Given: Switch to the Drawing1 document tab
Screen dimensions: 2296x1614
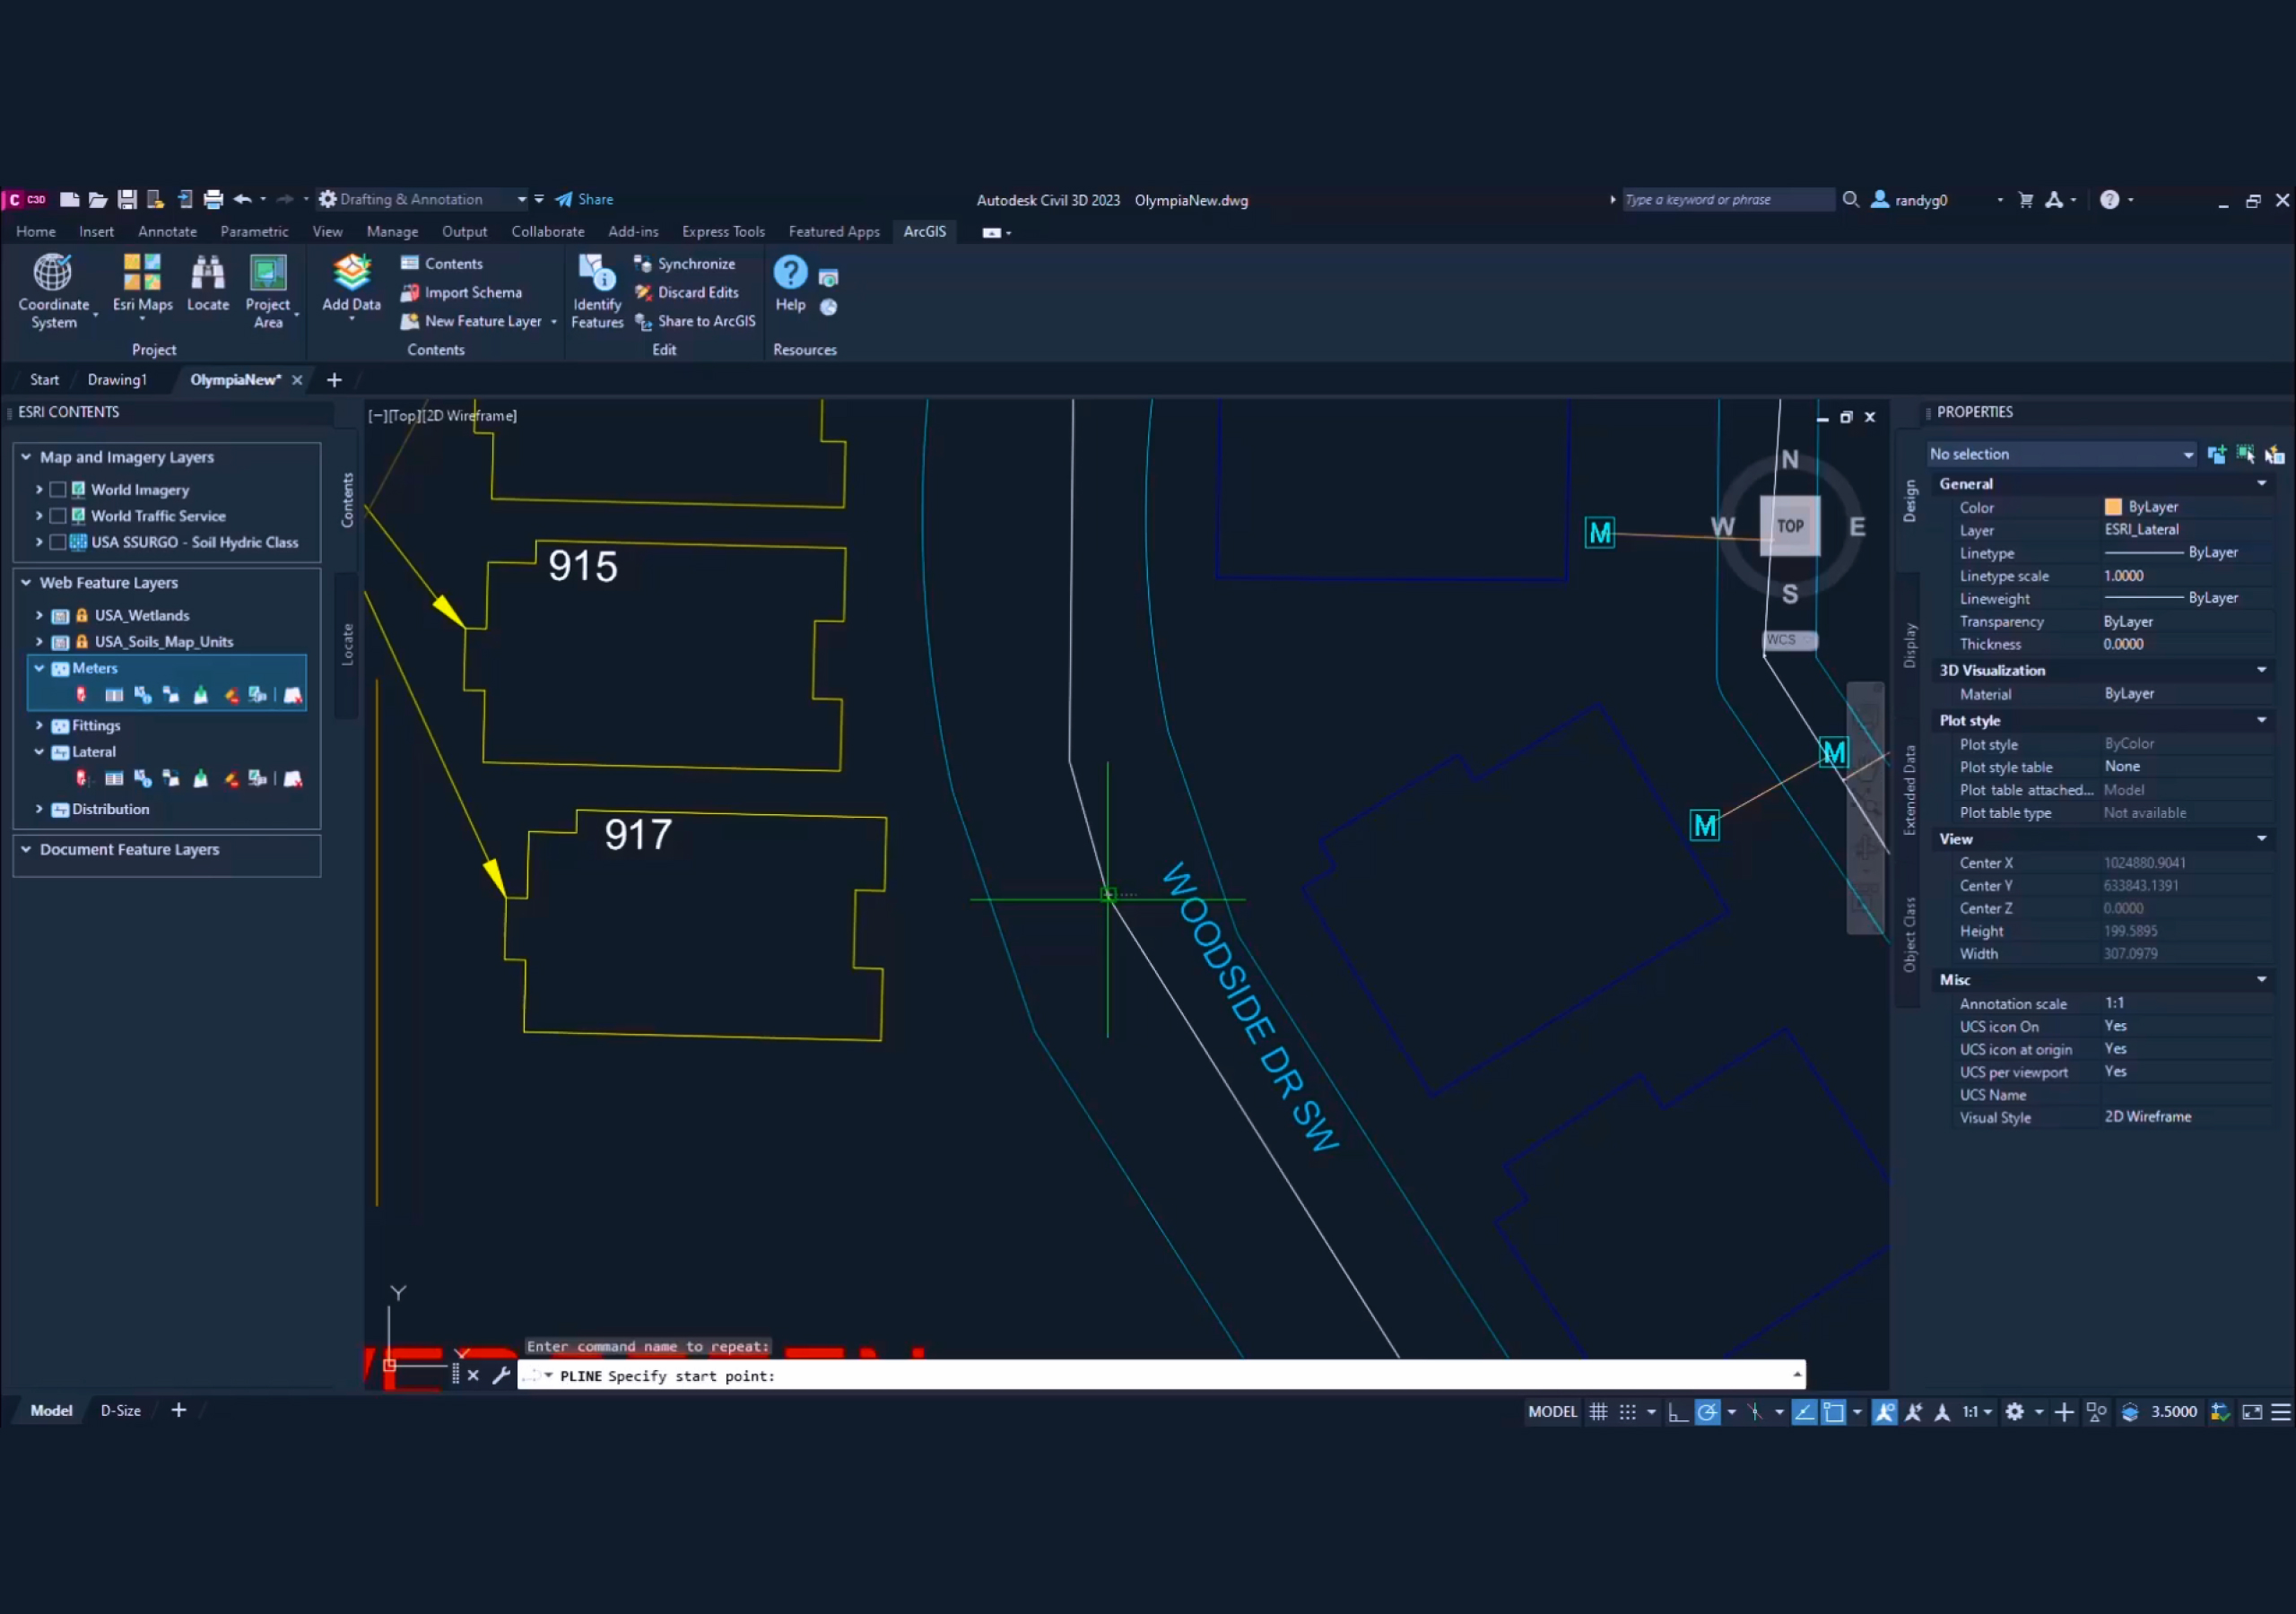Looking at the screenshot, I should tap(117, 380).
